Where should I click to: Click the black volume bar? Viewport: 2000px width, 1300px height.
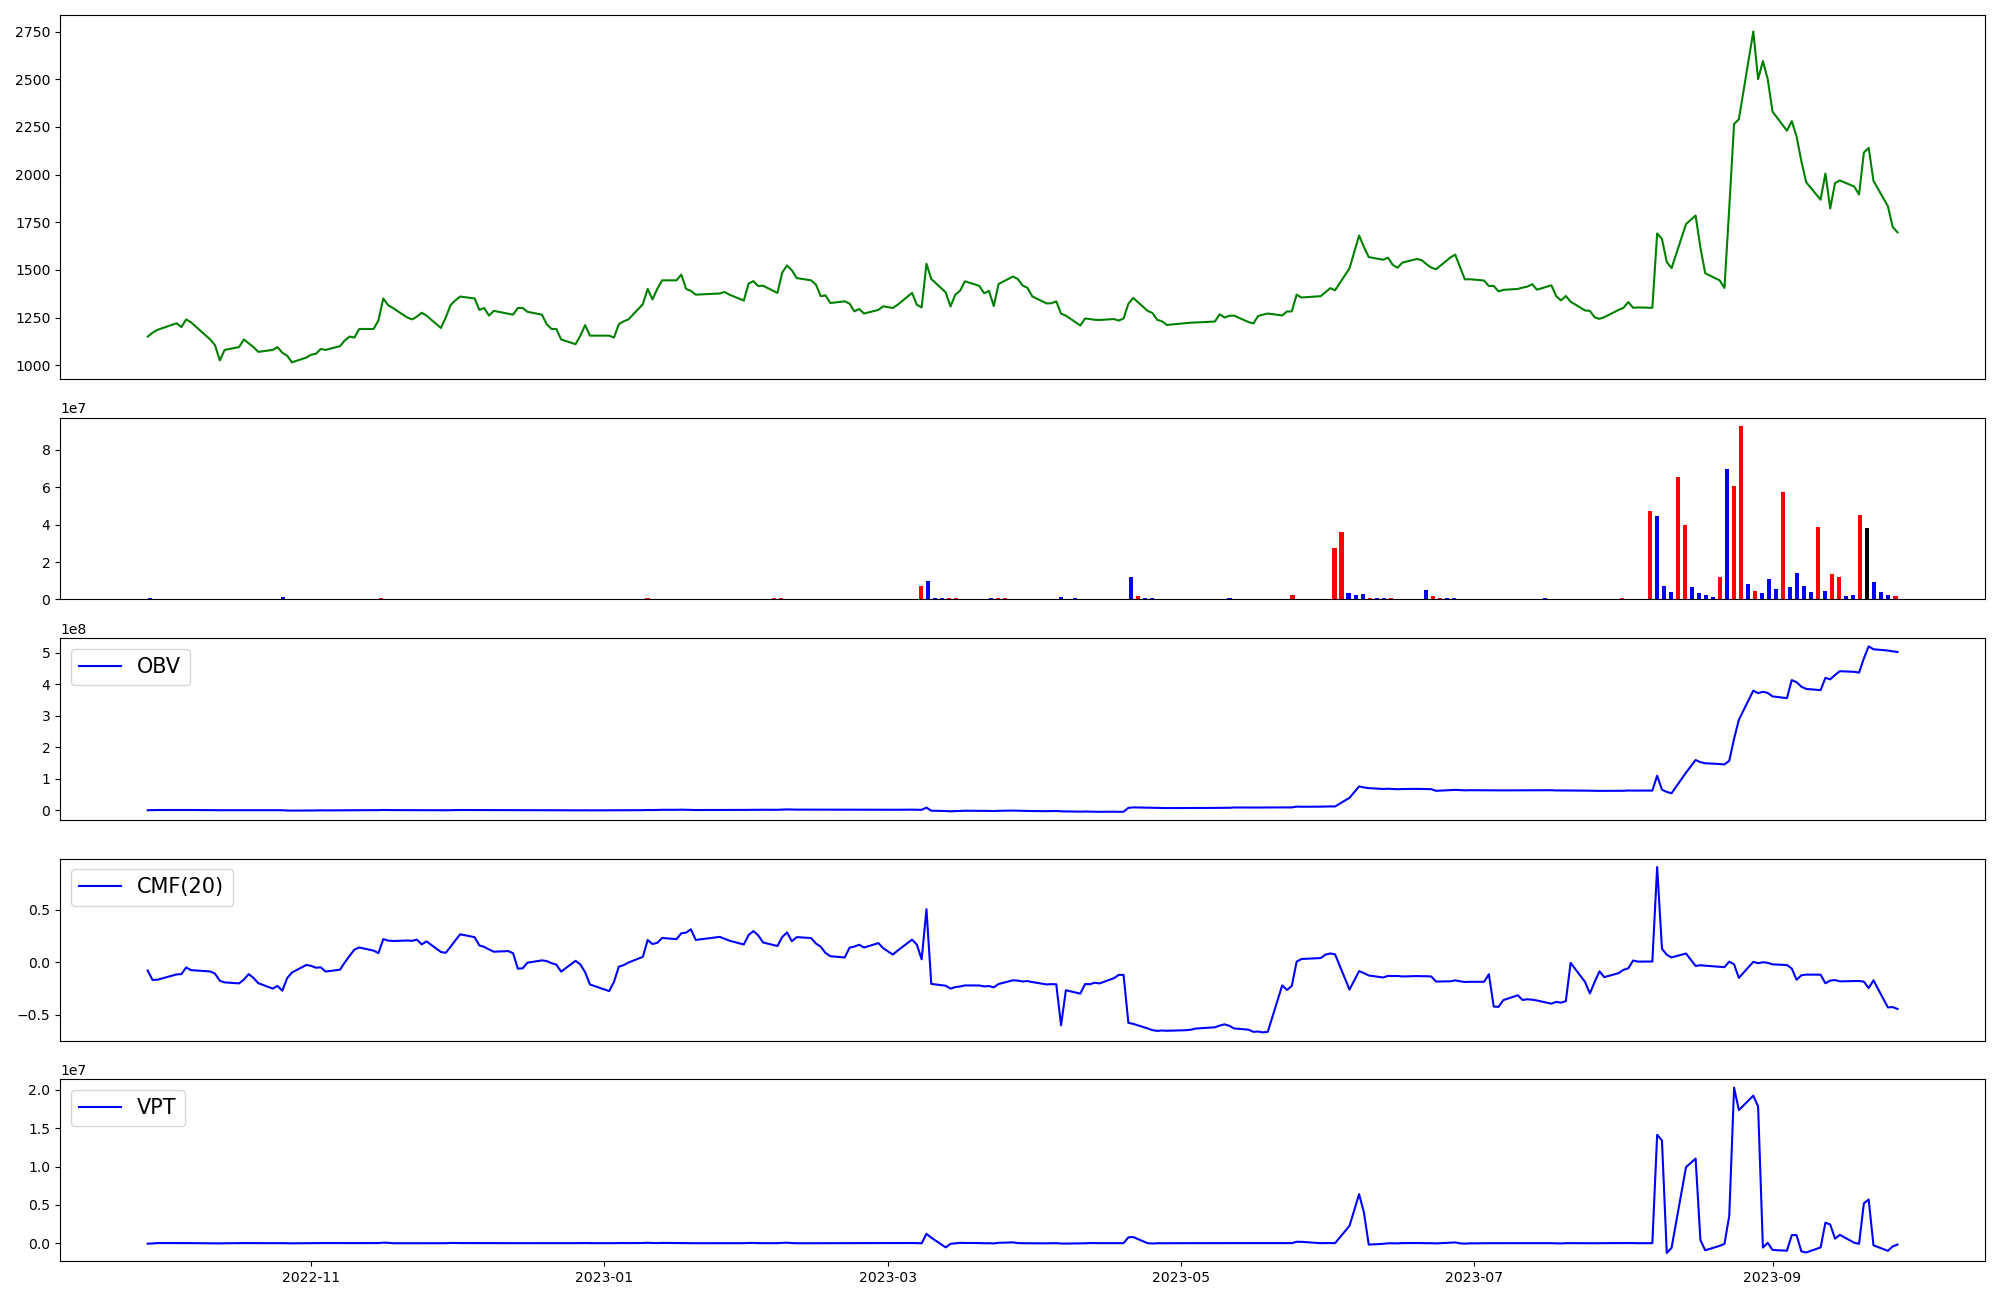click(1866, 564)
